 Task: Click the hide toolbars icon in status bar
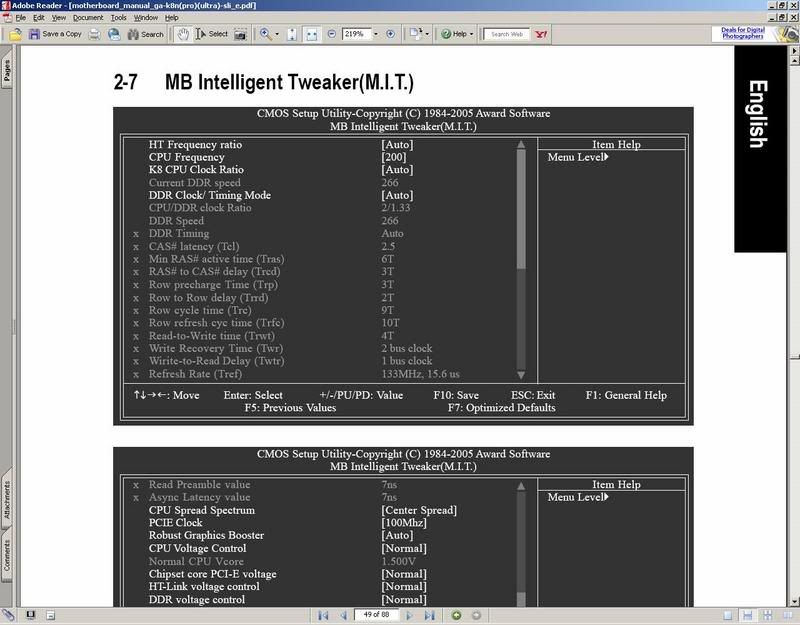pyautogui.click(x=51, y=615)
